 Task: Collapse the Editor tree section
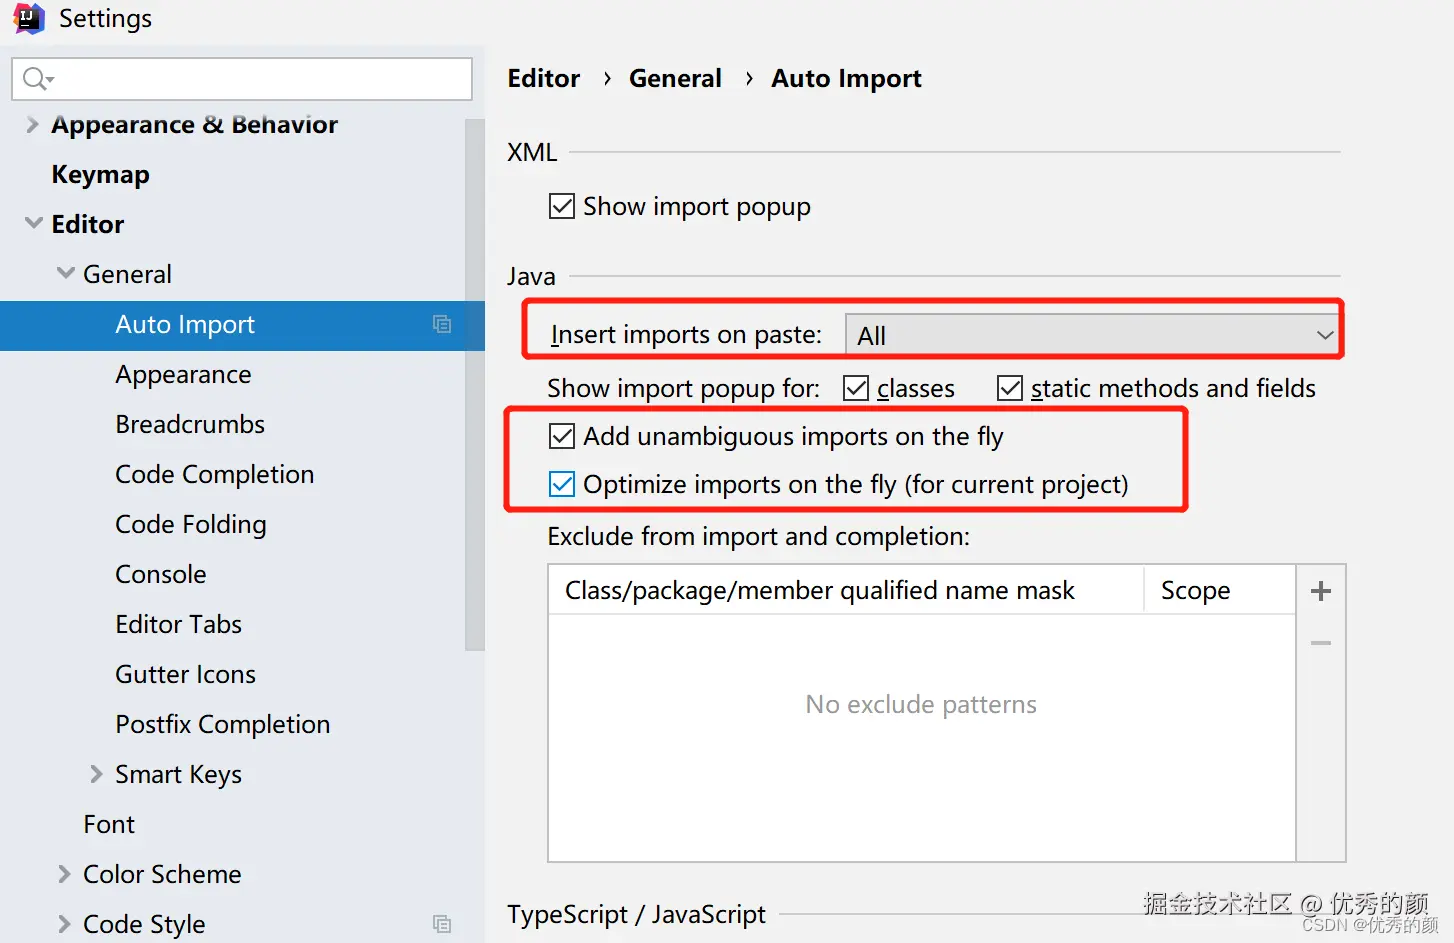tap(34, 223)
